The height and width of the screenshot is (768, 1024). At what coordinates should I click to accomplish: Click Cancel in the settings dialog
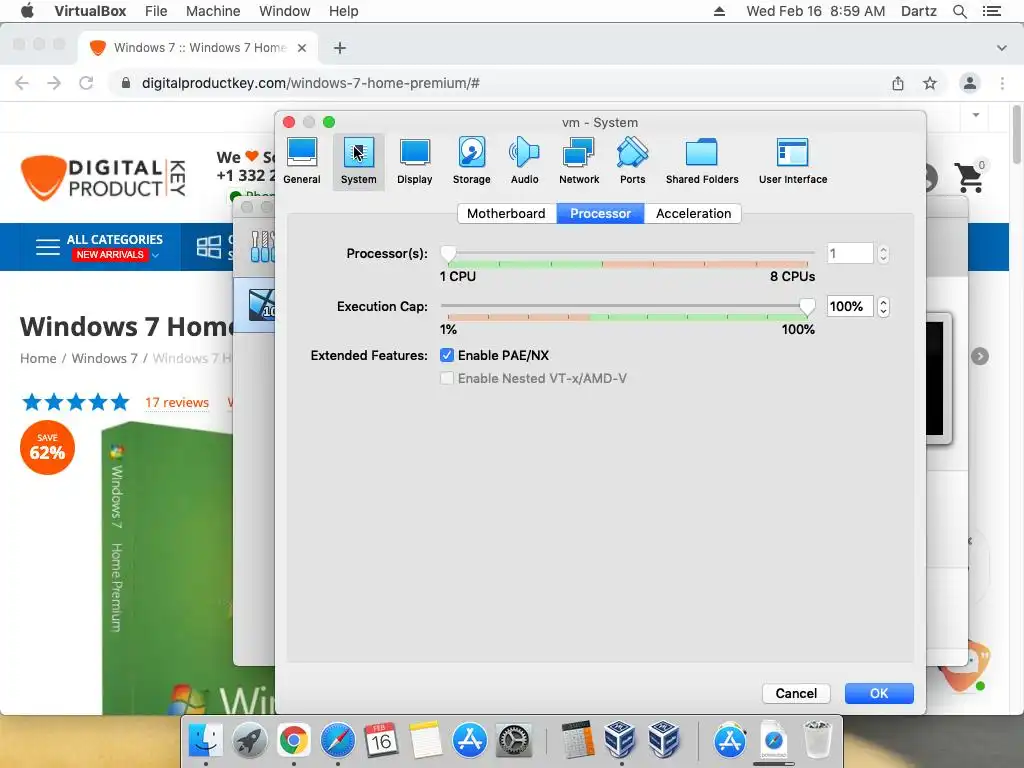796,694
